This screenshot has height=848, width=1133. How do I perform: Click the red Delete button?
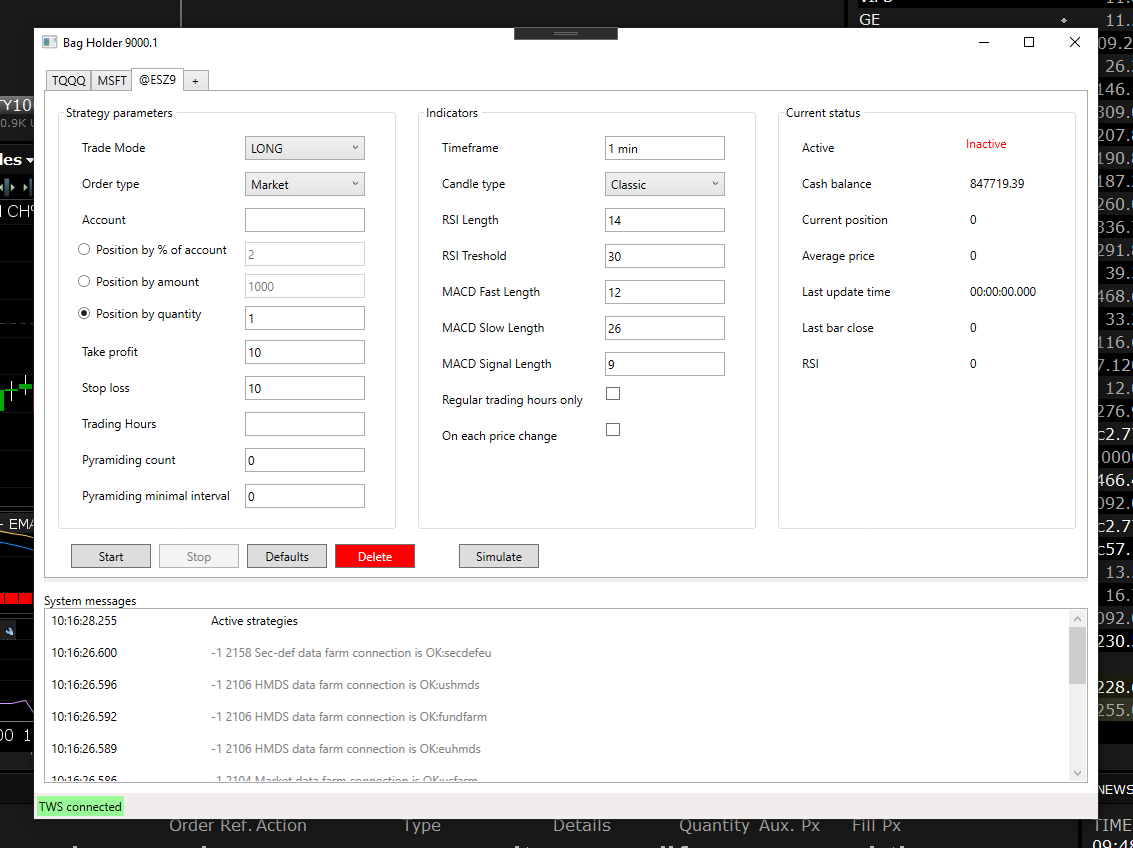(x=375, y=556)
